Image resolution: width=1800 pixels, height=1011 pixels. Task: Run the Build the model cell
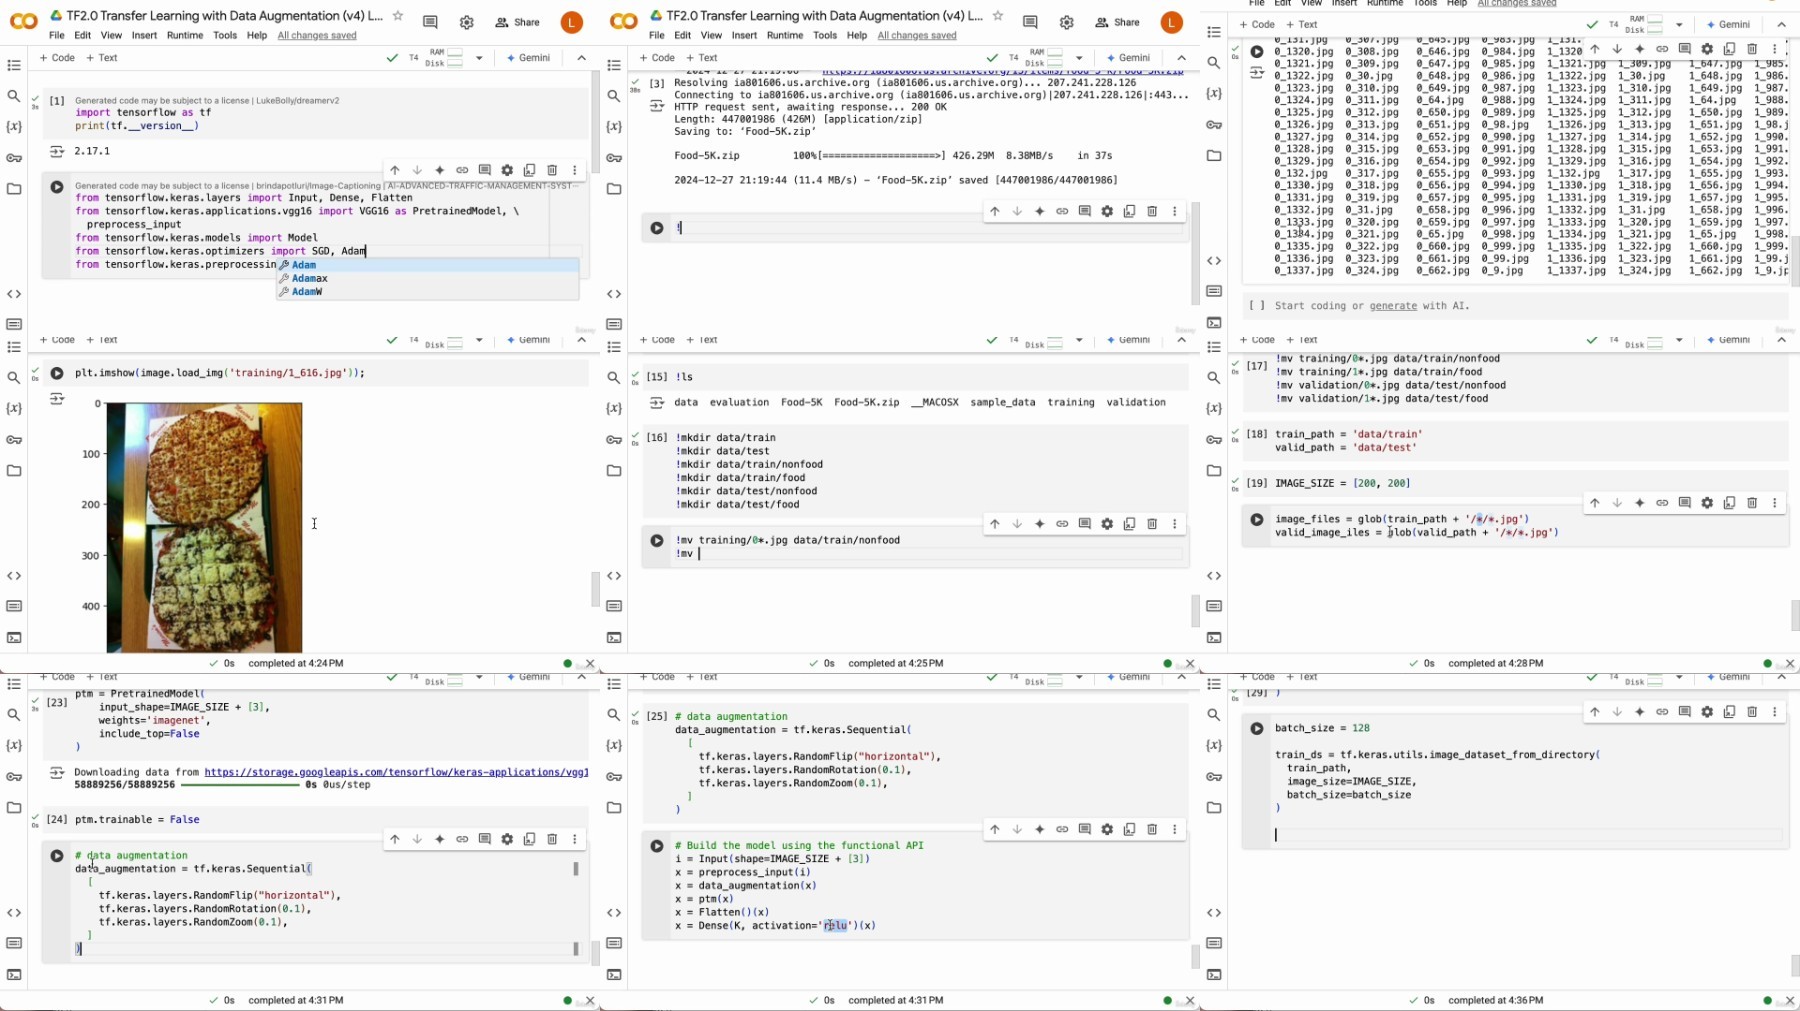click(657, 846)
